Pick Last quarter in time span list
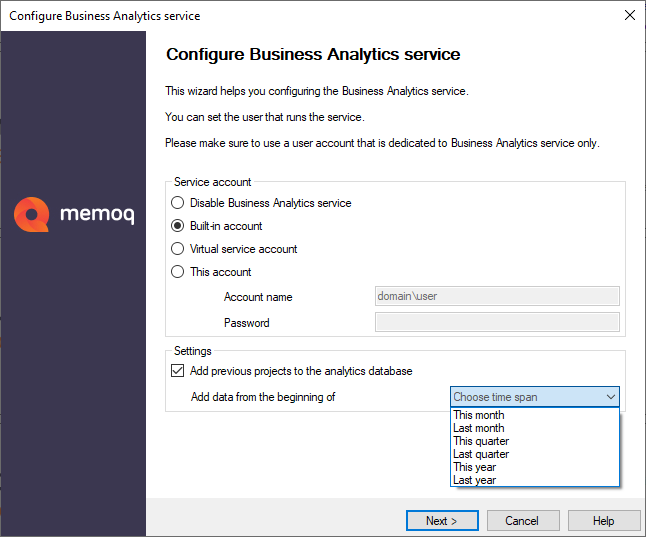 [481, 454]
